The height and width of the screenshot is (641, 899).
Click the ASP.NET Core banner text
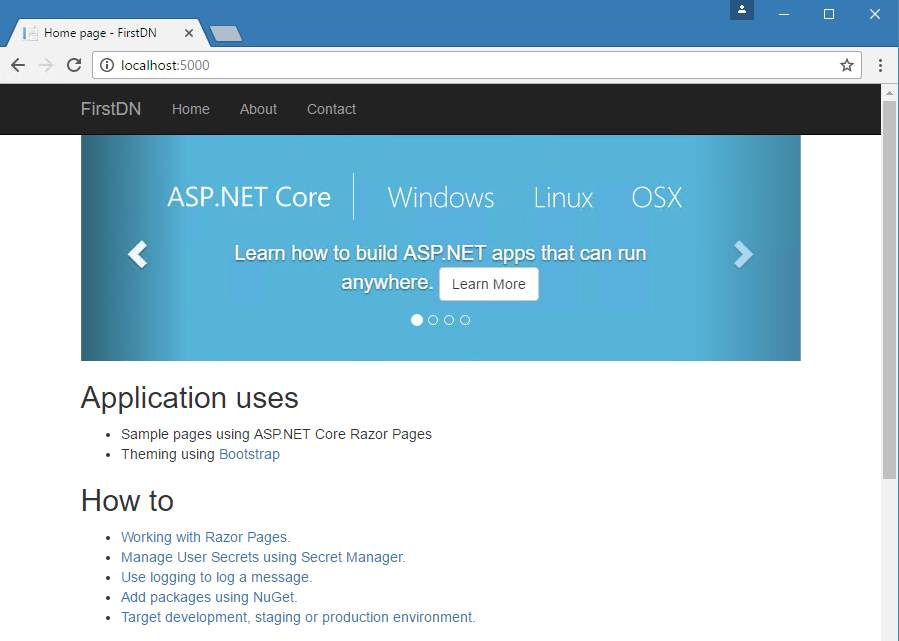click(x=249, y=197)
